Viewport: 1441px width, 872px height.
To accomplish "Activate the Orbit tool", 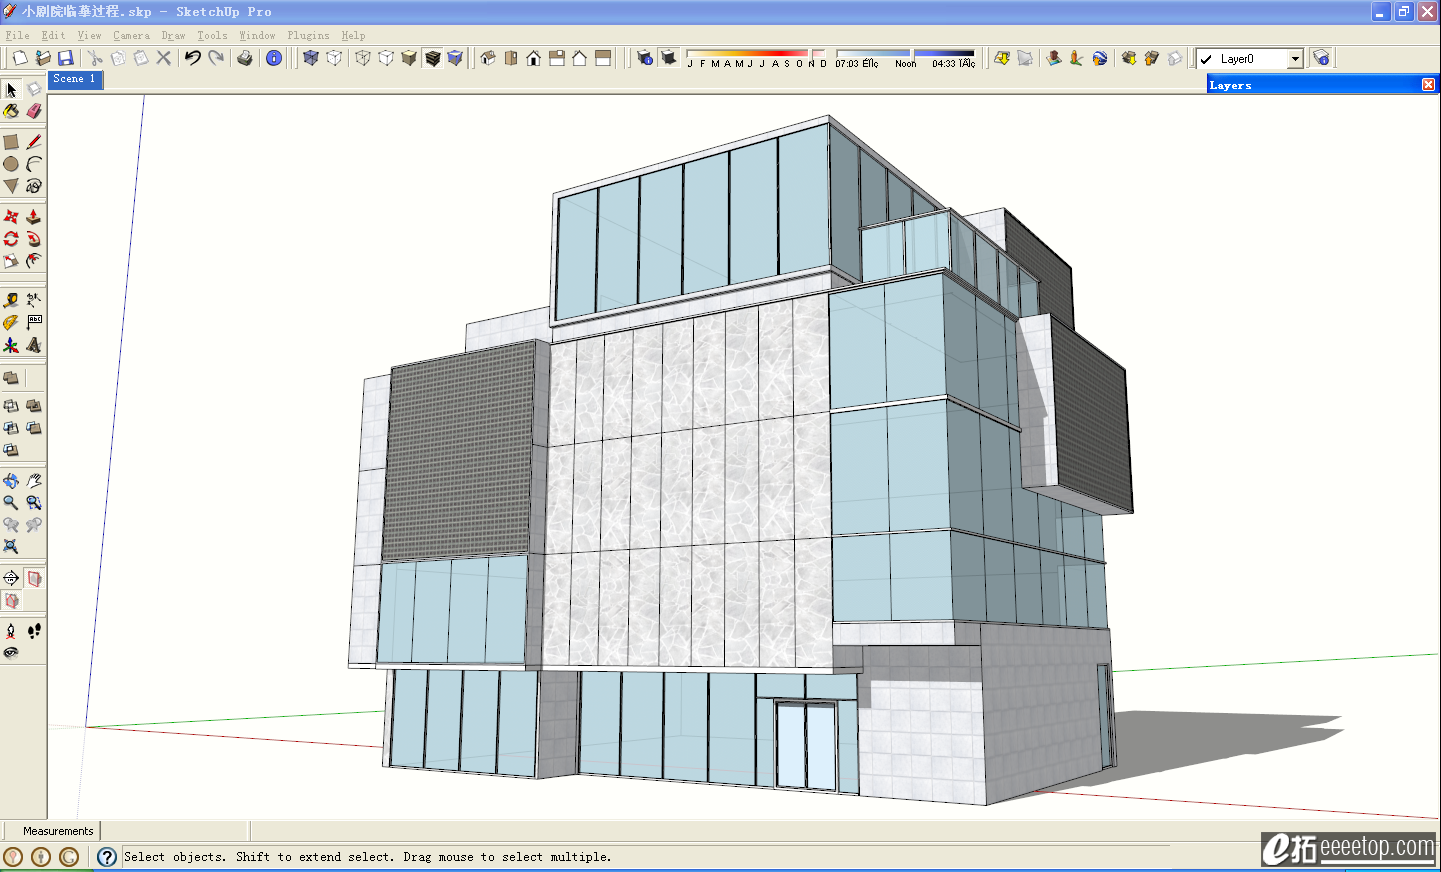I will tap(11, 481).
